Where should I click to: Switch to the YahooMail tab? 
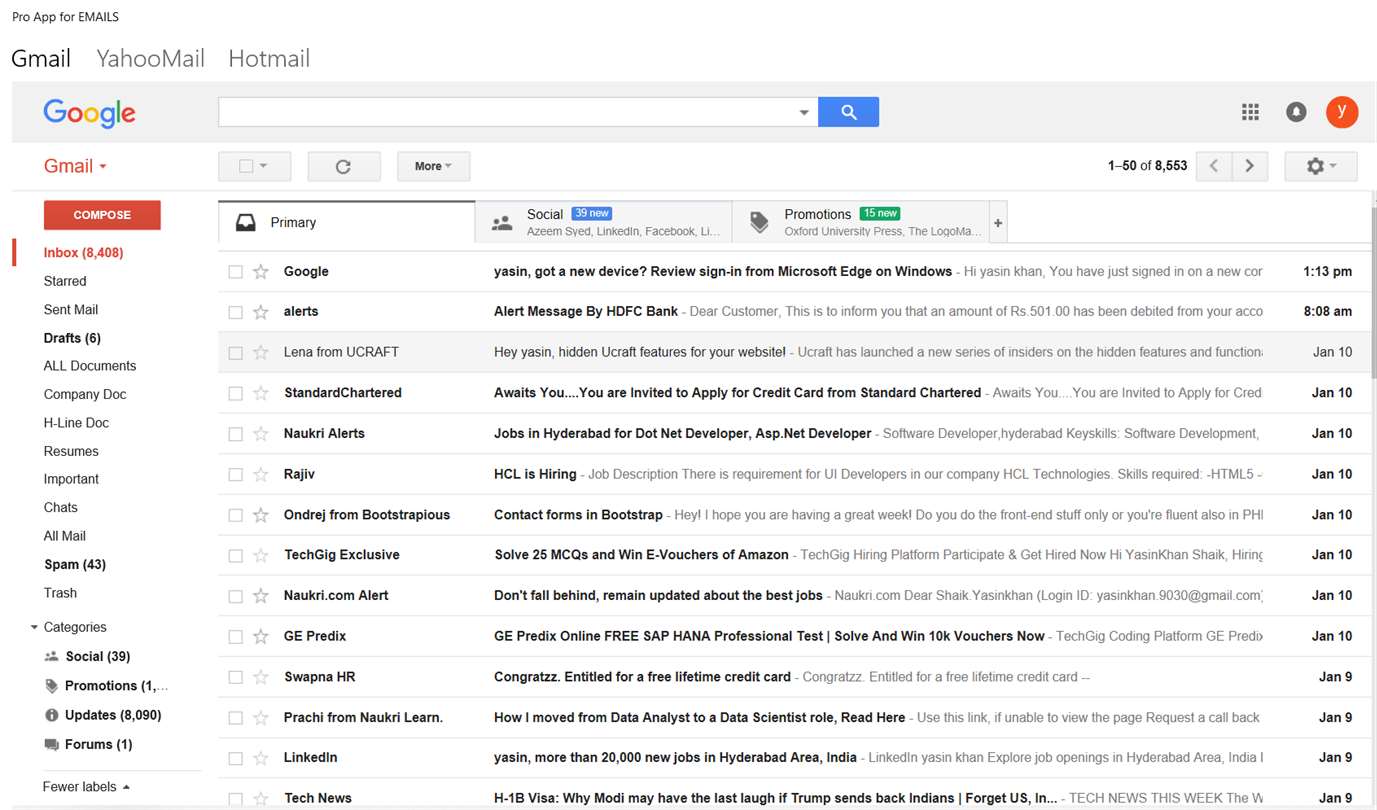150,58
